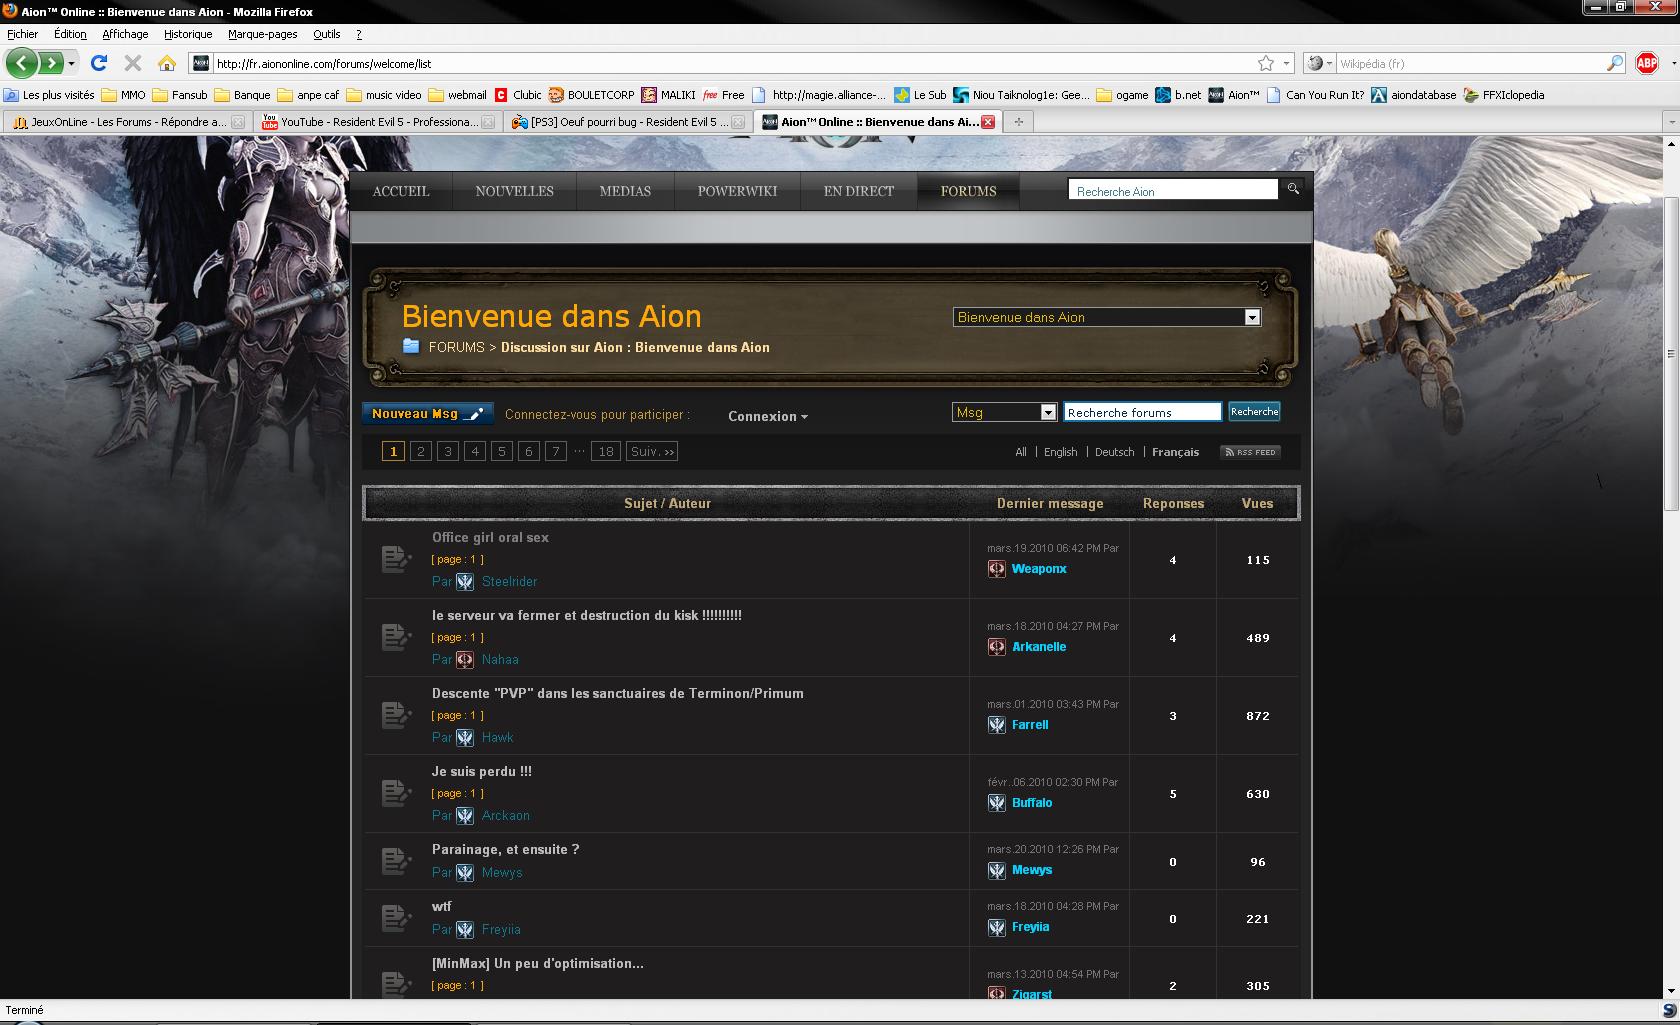
Task: Go to the ACCUEIL nav section
Action: 401,191
